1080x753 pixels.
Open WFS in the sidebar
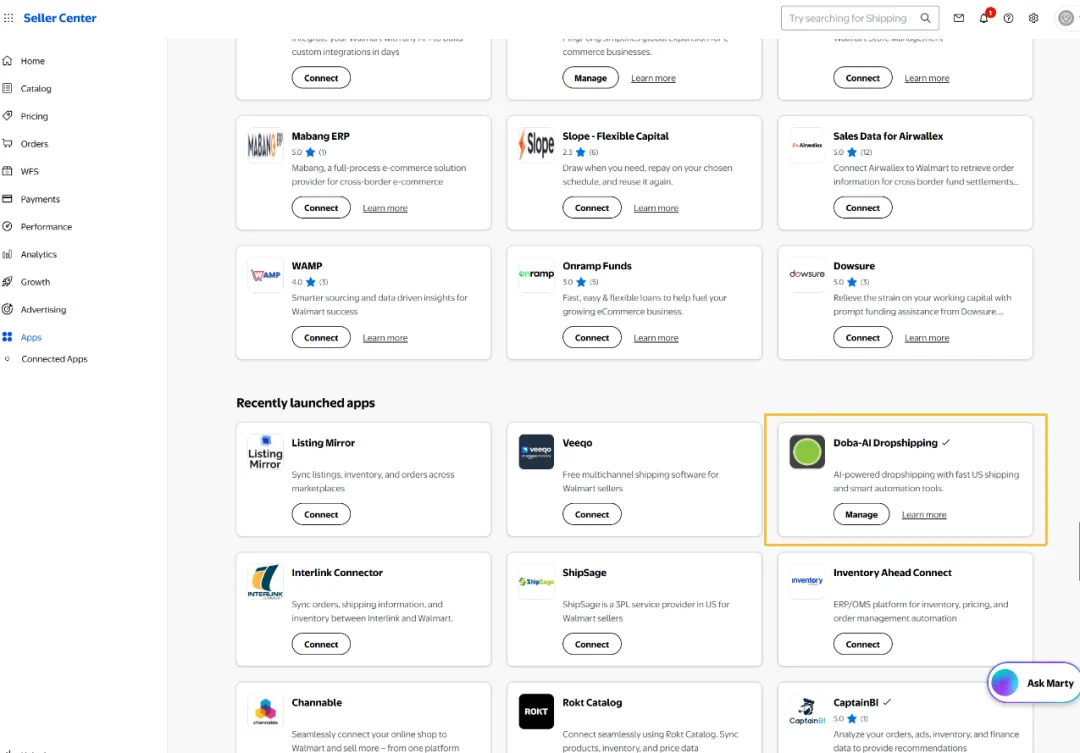pyautogui.click(x=30, y=171)
